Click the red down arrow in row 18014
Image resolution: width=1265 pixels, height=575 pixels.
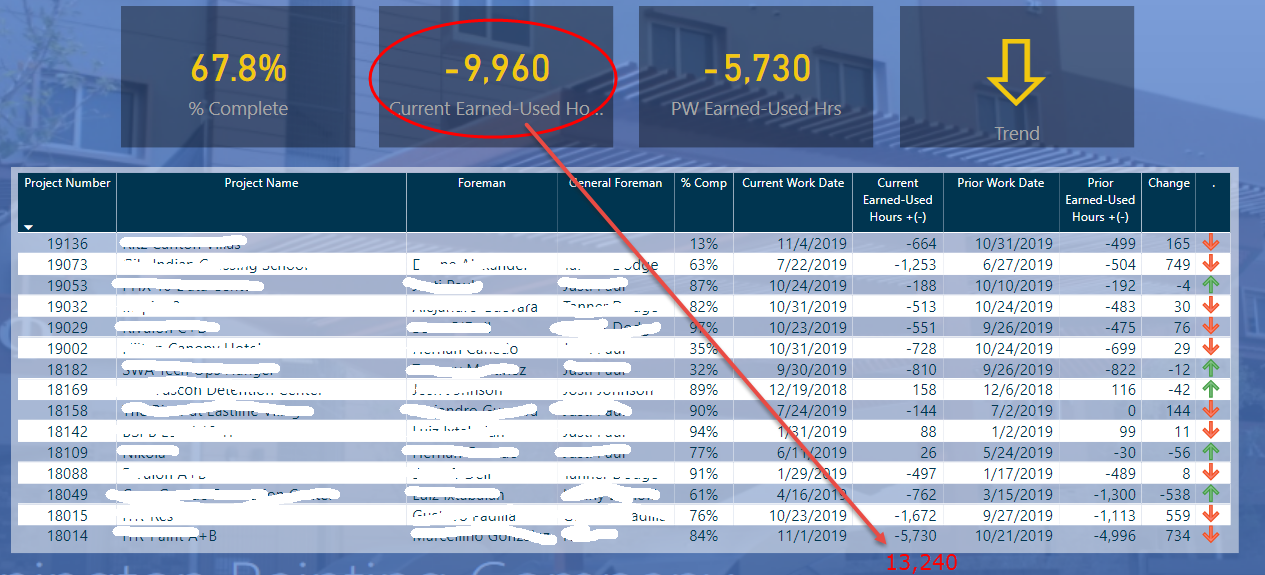(1211, 535)
